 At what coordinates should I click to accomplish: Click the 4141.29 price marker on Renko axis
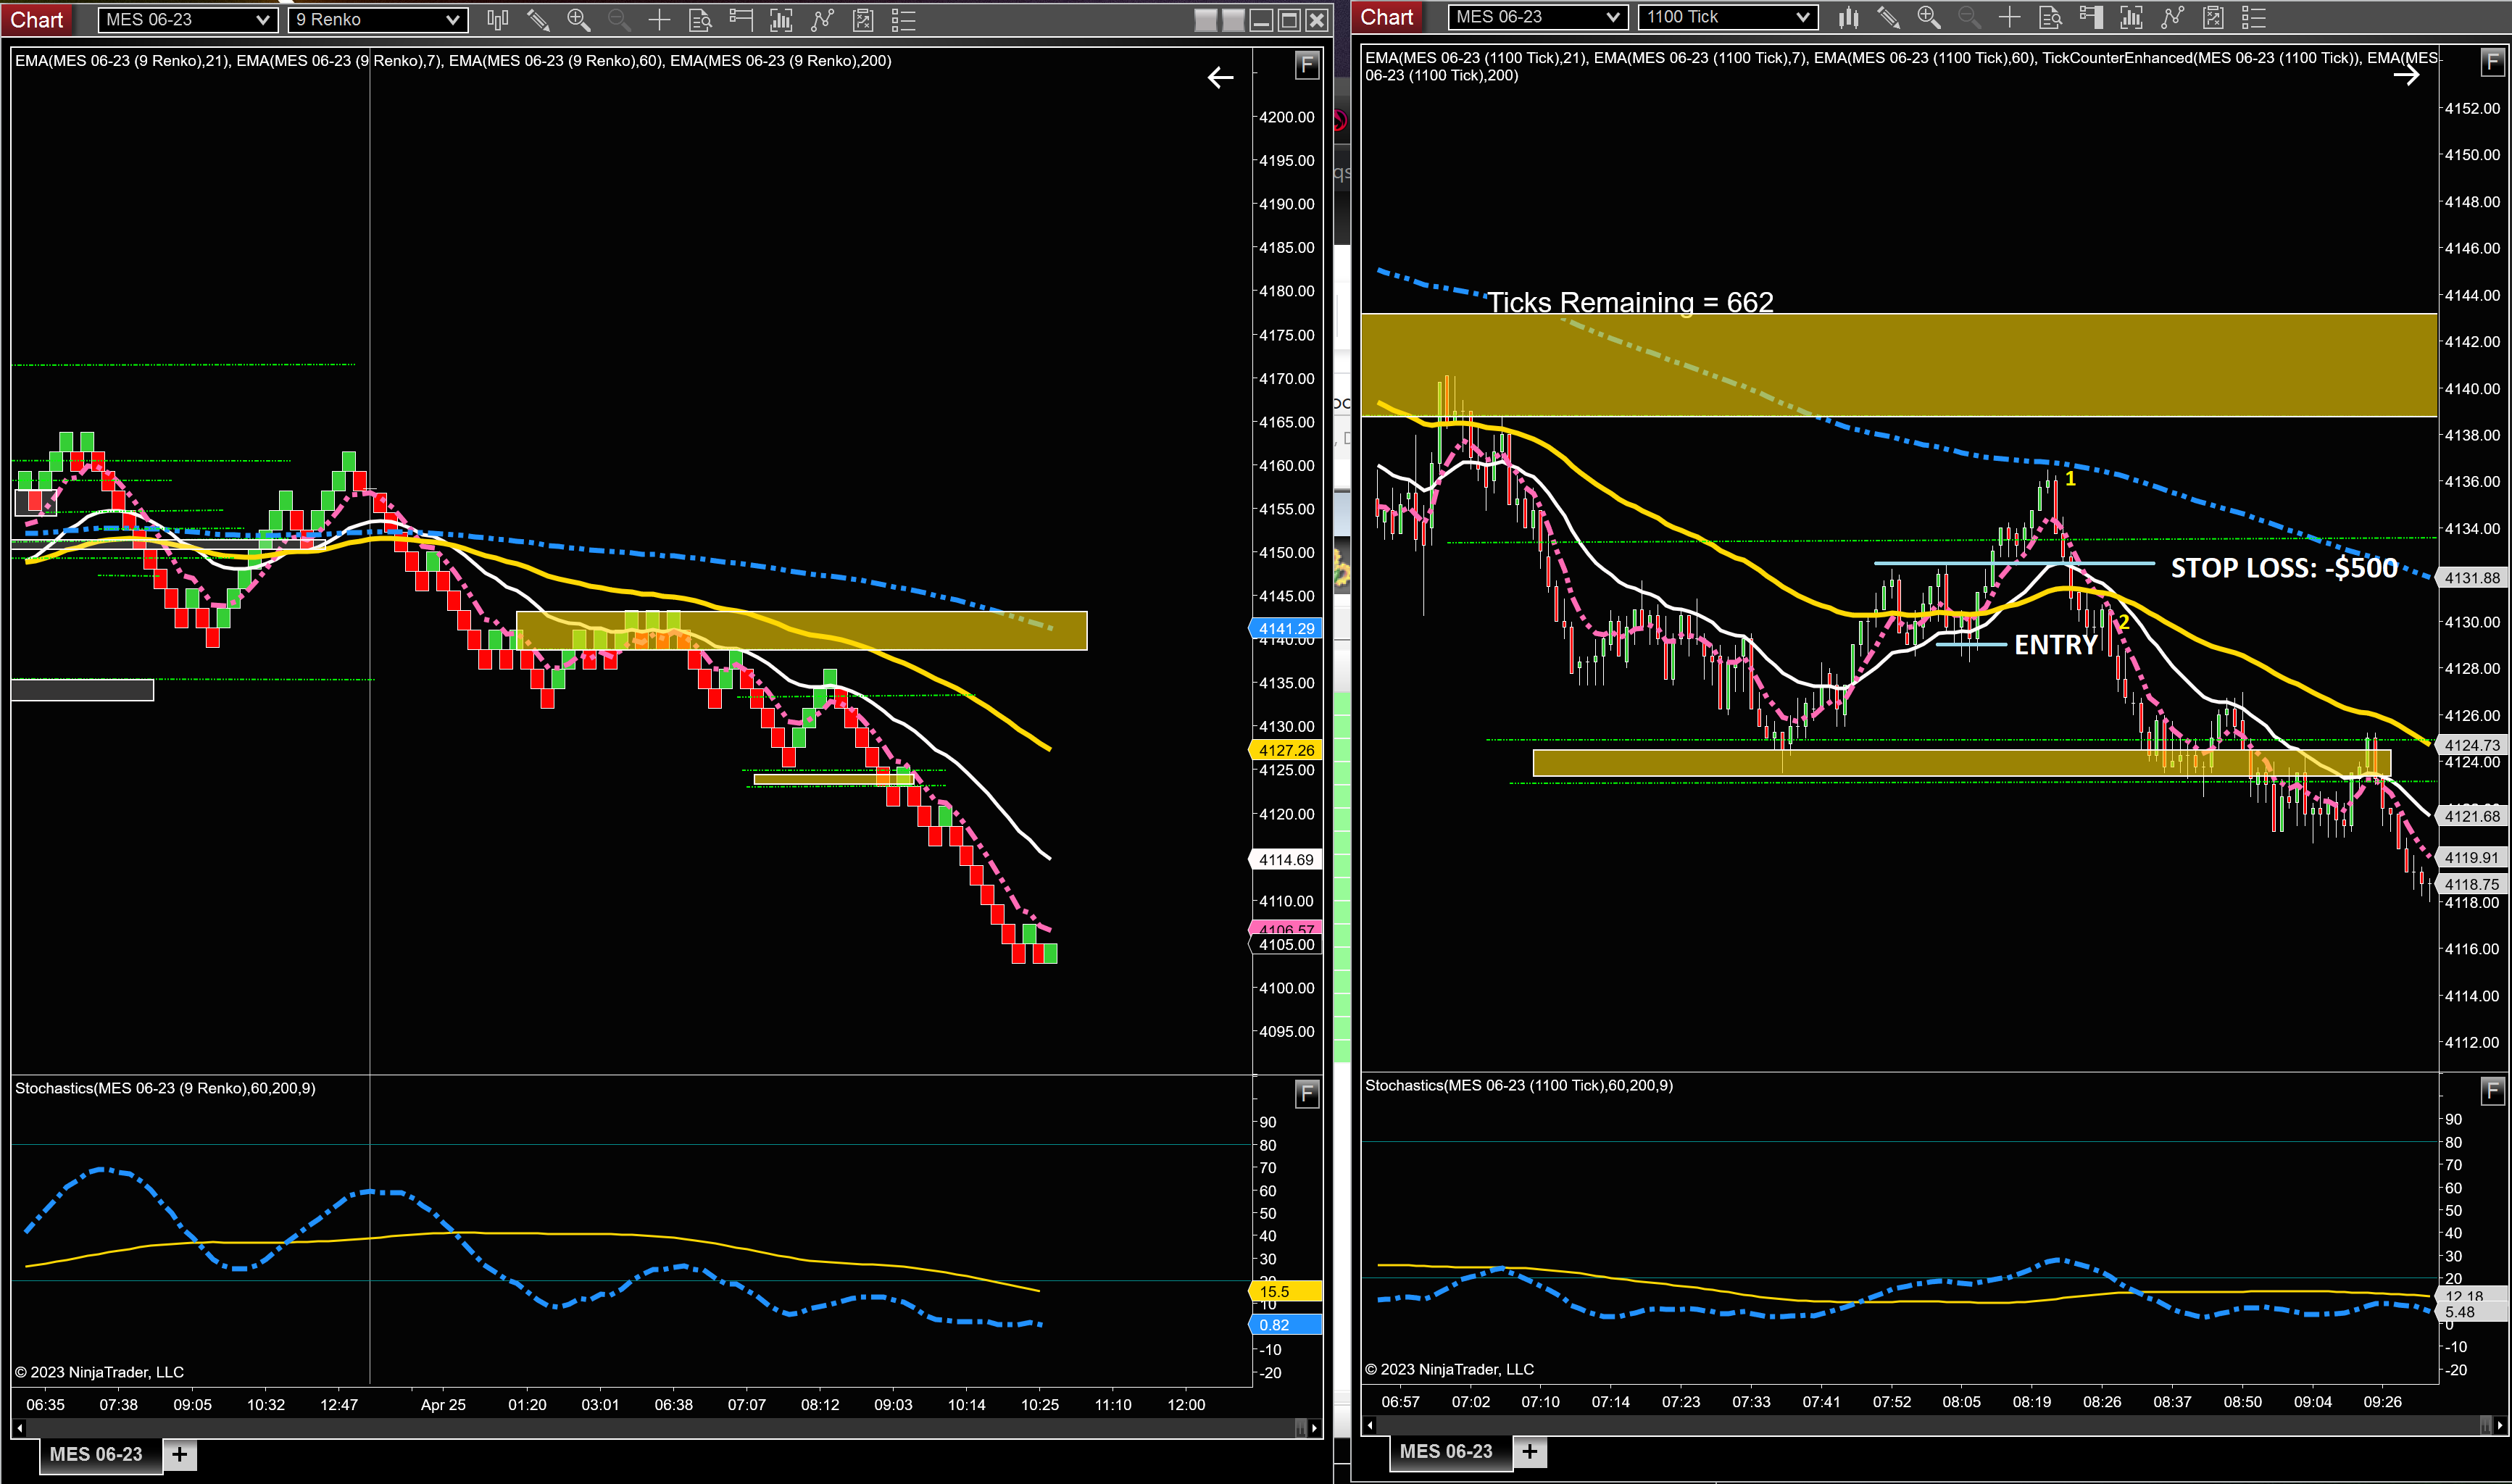(1286, 629)
